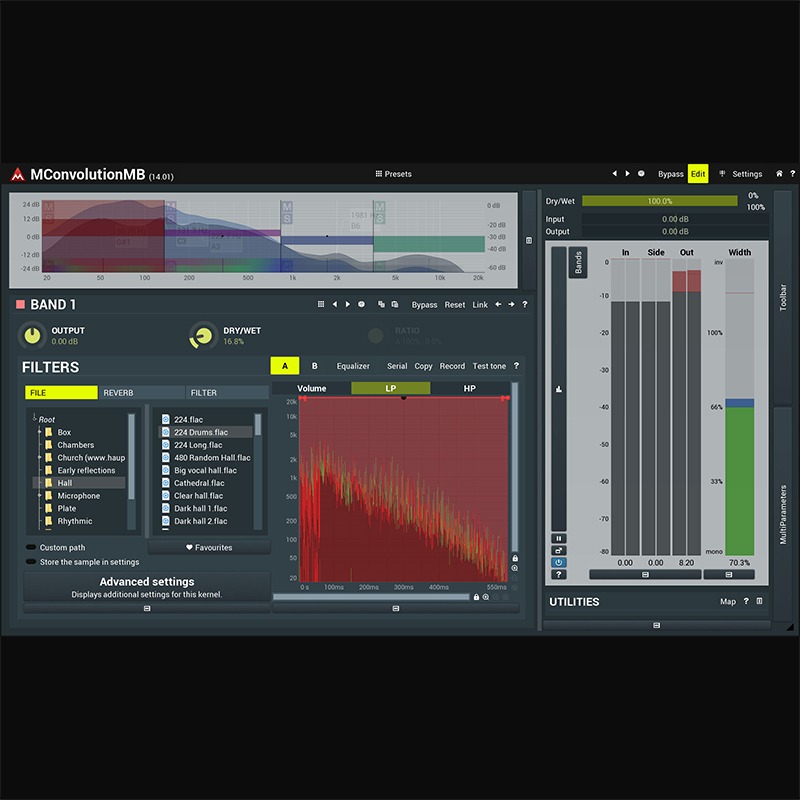Image resolution: width=800 pixels, height=800 pixels.
Task: Click Copy in Filters header
Action: pos(423,366)
